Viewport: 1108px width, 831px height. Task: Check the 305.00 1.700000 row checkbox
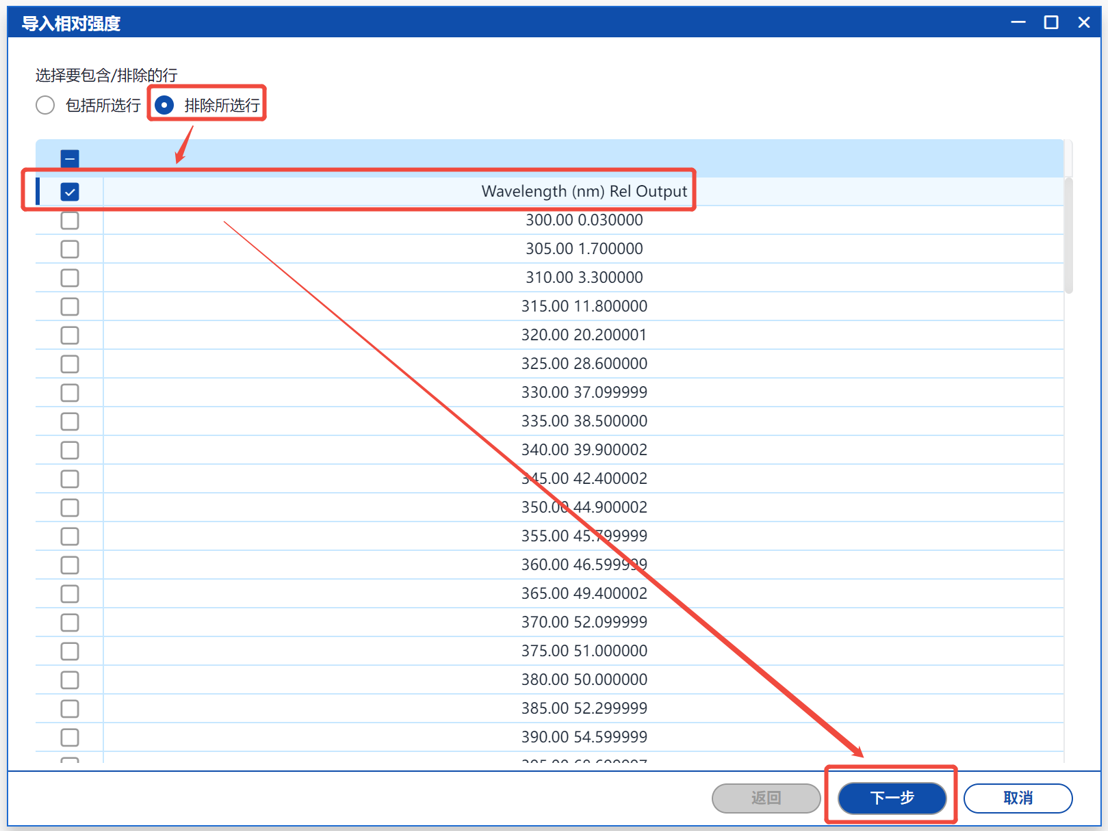[70, 249]
